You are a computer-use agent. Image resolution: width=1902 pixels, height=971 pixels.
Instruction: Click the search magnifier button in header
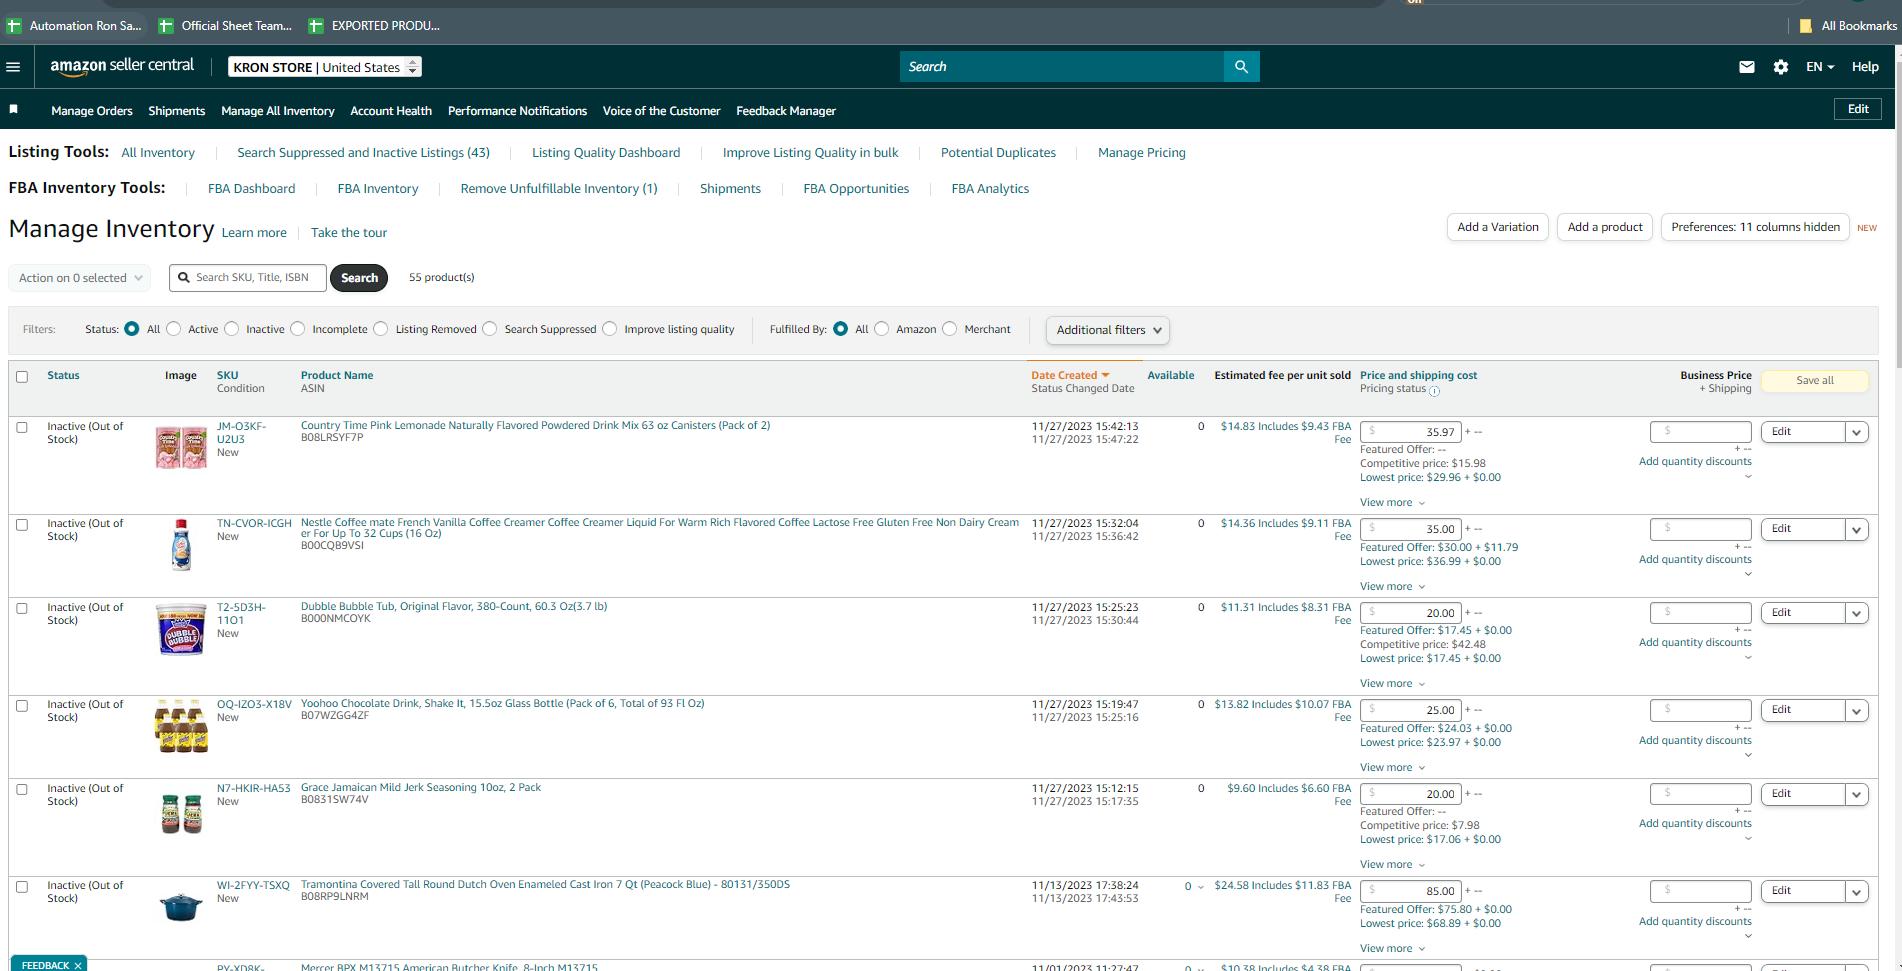tap(1241, 67)
